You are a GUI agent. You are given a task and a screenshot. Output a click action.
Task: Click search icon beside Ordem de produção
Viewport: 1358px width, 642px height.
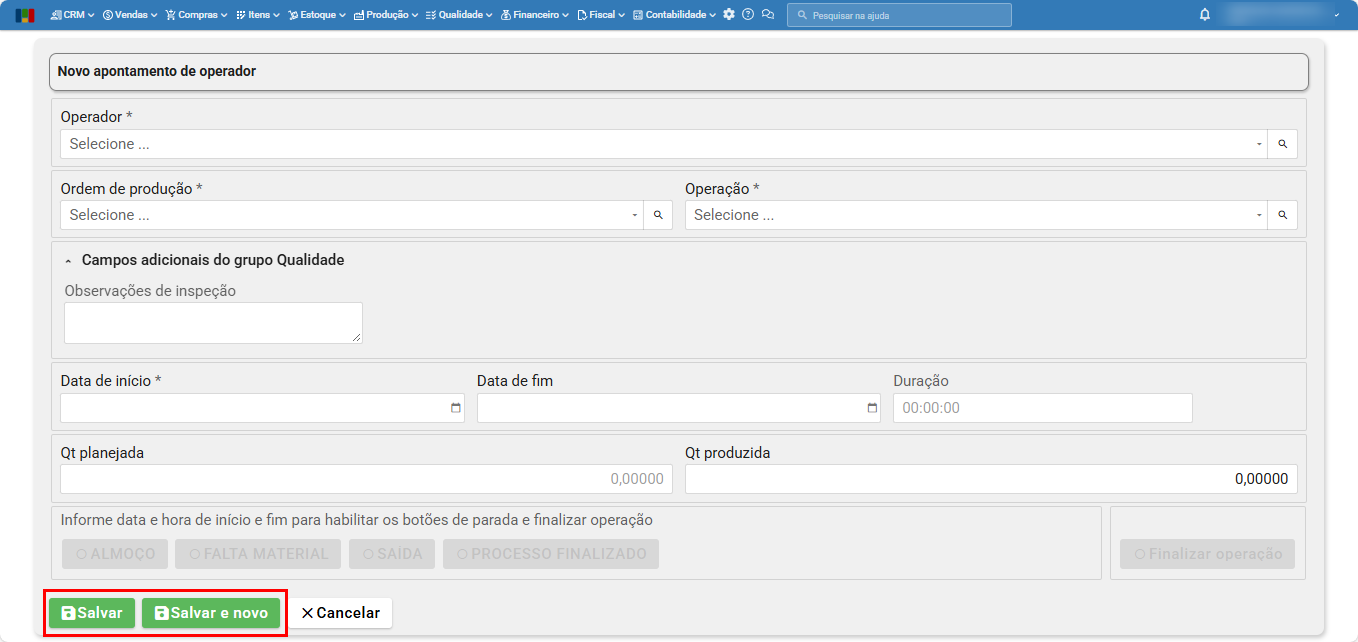(x=658, y=215)
